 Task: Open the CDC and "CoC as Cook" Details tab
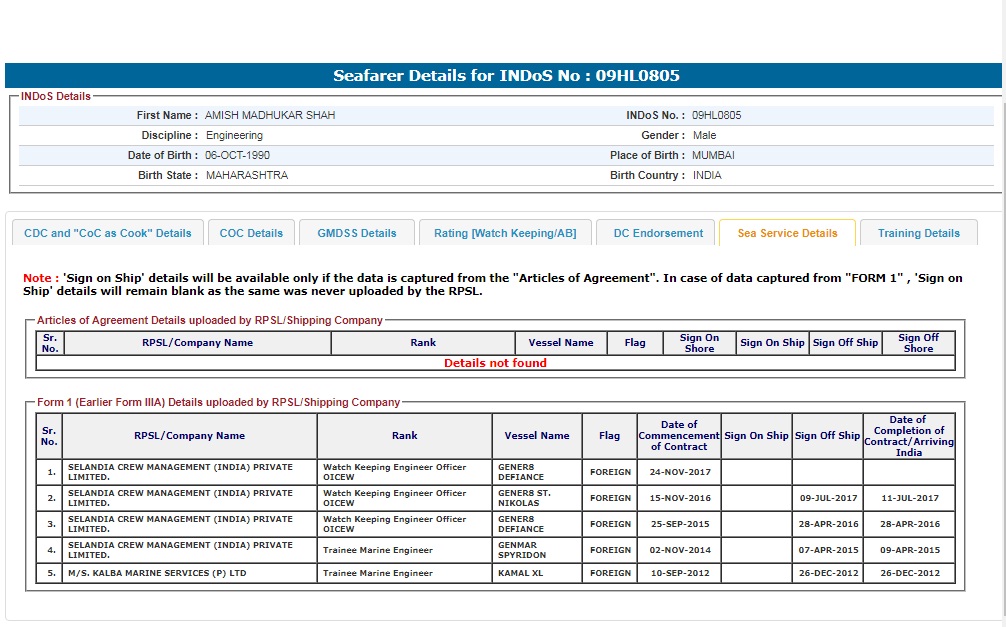[x=107, y=233]
